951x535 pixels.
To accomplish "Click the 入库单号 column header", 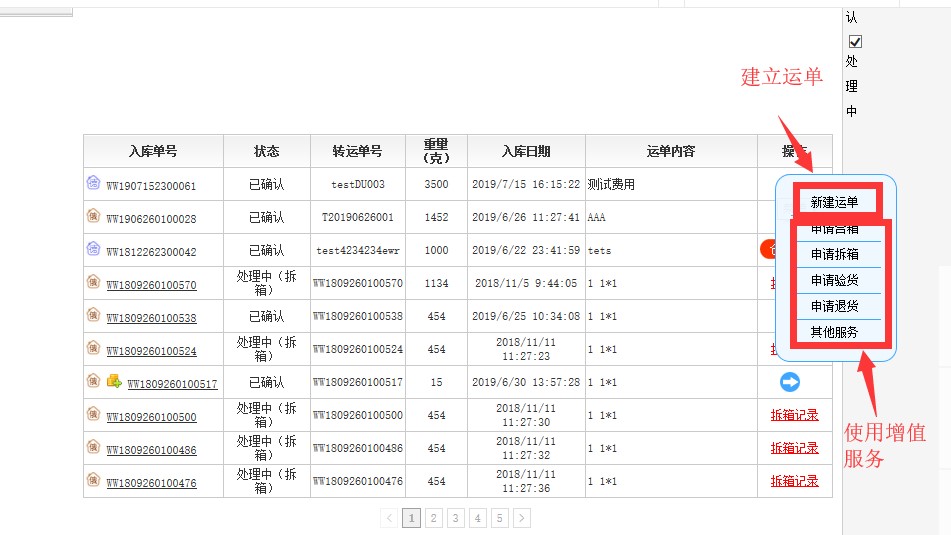I will pos(153,151).
